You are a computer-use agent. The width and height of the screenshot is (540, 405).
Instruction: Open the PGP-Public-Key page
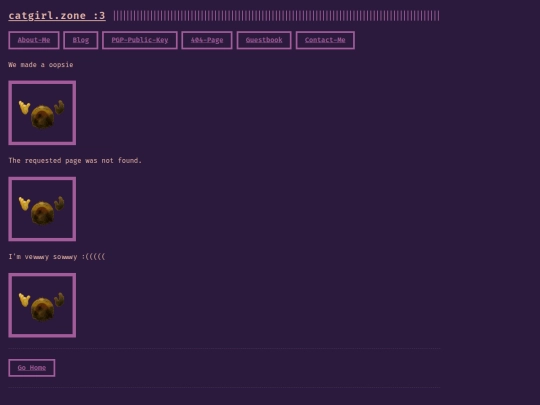point(140,40)
